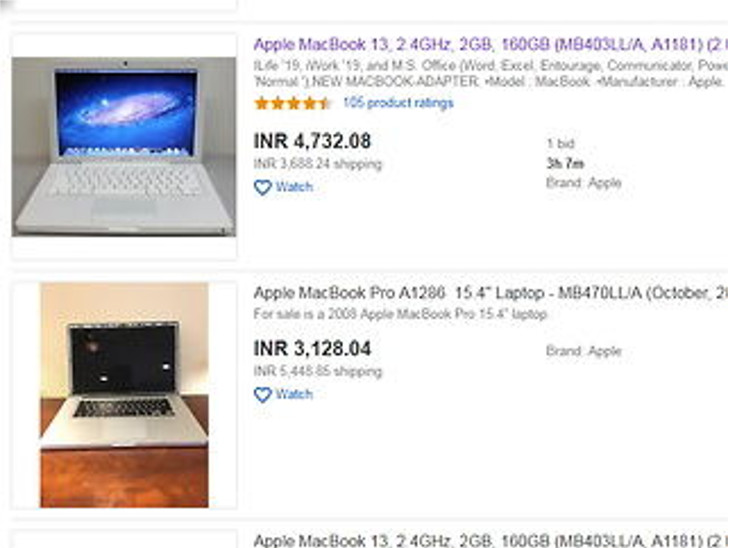Open the Apple MacBook Pro A1286 listing title
730x548 pixels.
[x=491, y=293]
